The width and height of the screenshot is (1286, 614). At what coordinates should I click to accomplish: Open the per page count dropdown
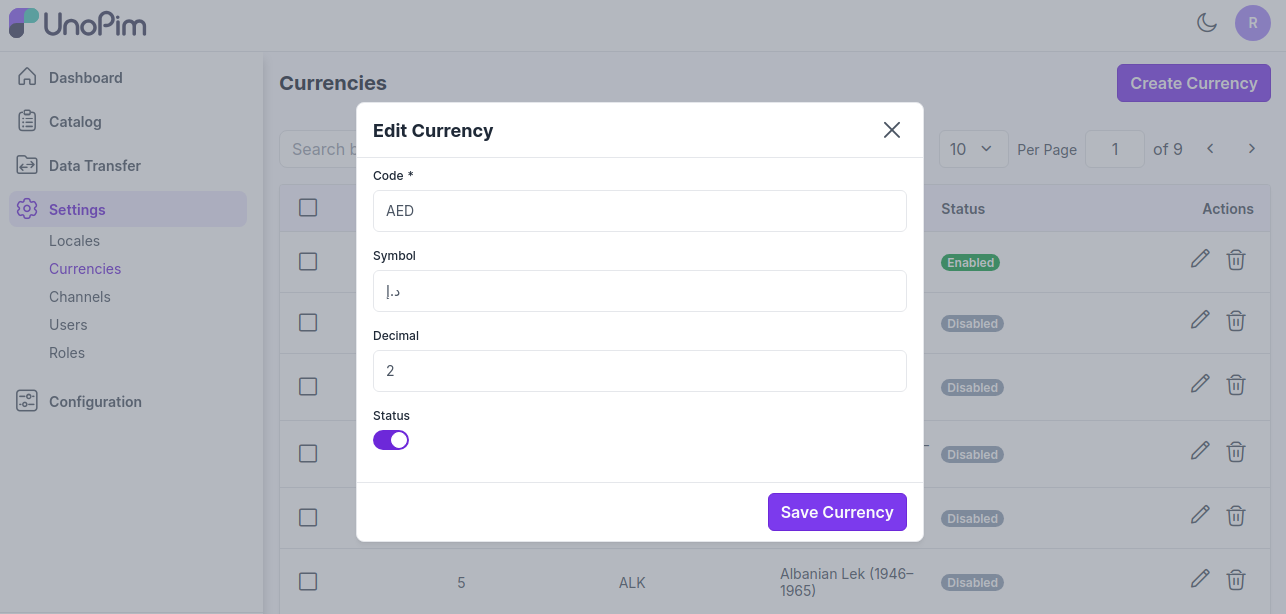[971, 149]
